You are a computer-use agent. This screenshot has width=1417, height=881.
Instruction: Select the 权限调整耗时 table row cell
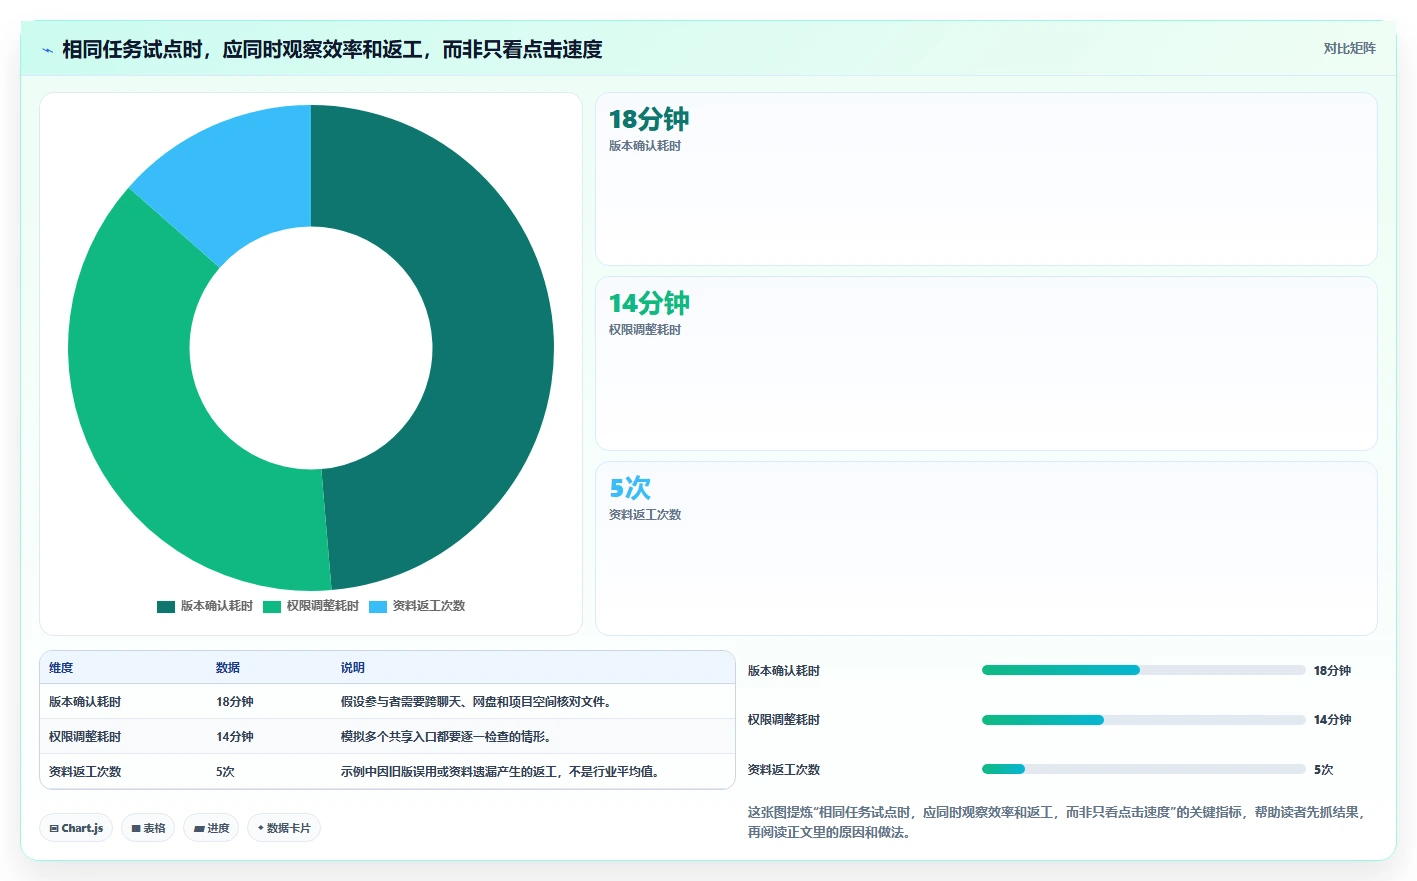click(85, 737)
